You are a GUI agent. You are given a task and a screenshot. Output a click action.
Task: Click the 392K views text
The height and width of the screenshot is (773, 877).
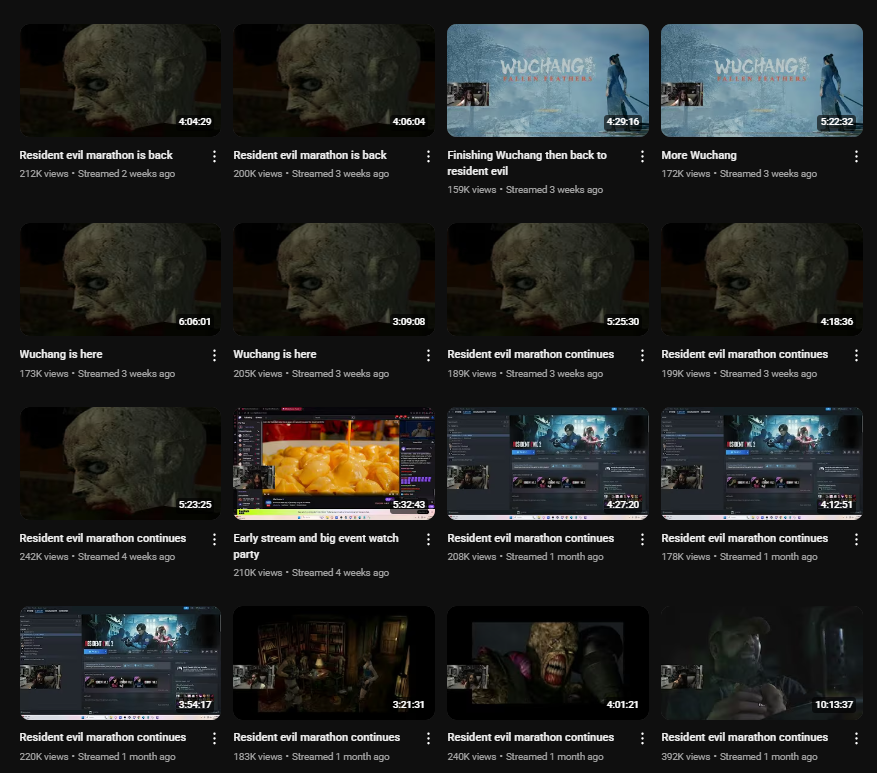click(686, 757)
